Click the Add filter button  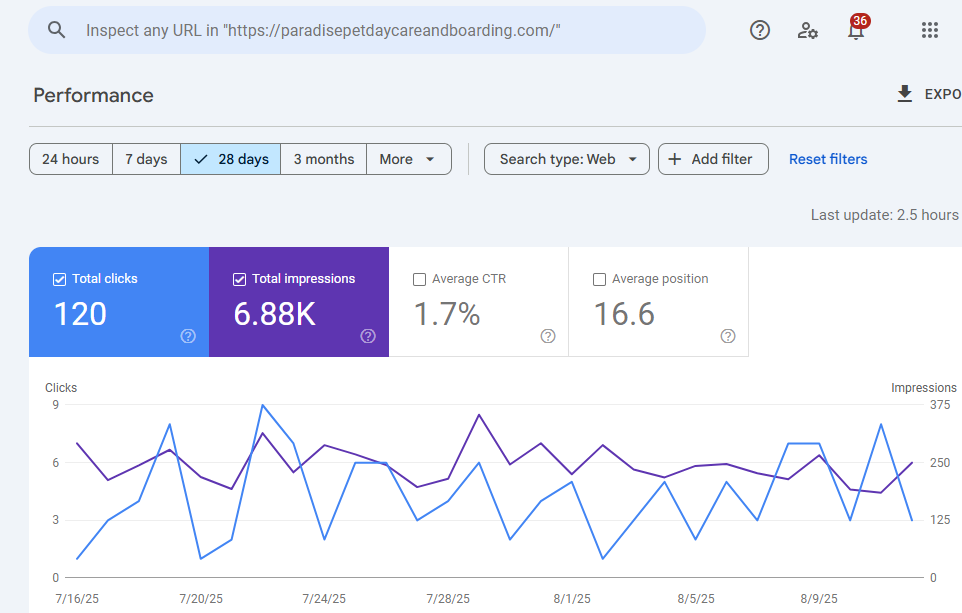pyautogui.click(x=713, y=159)
